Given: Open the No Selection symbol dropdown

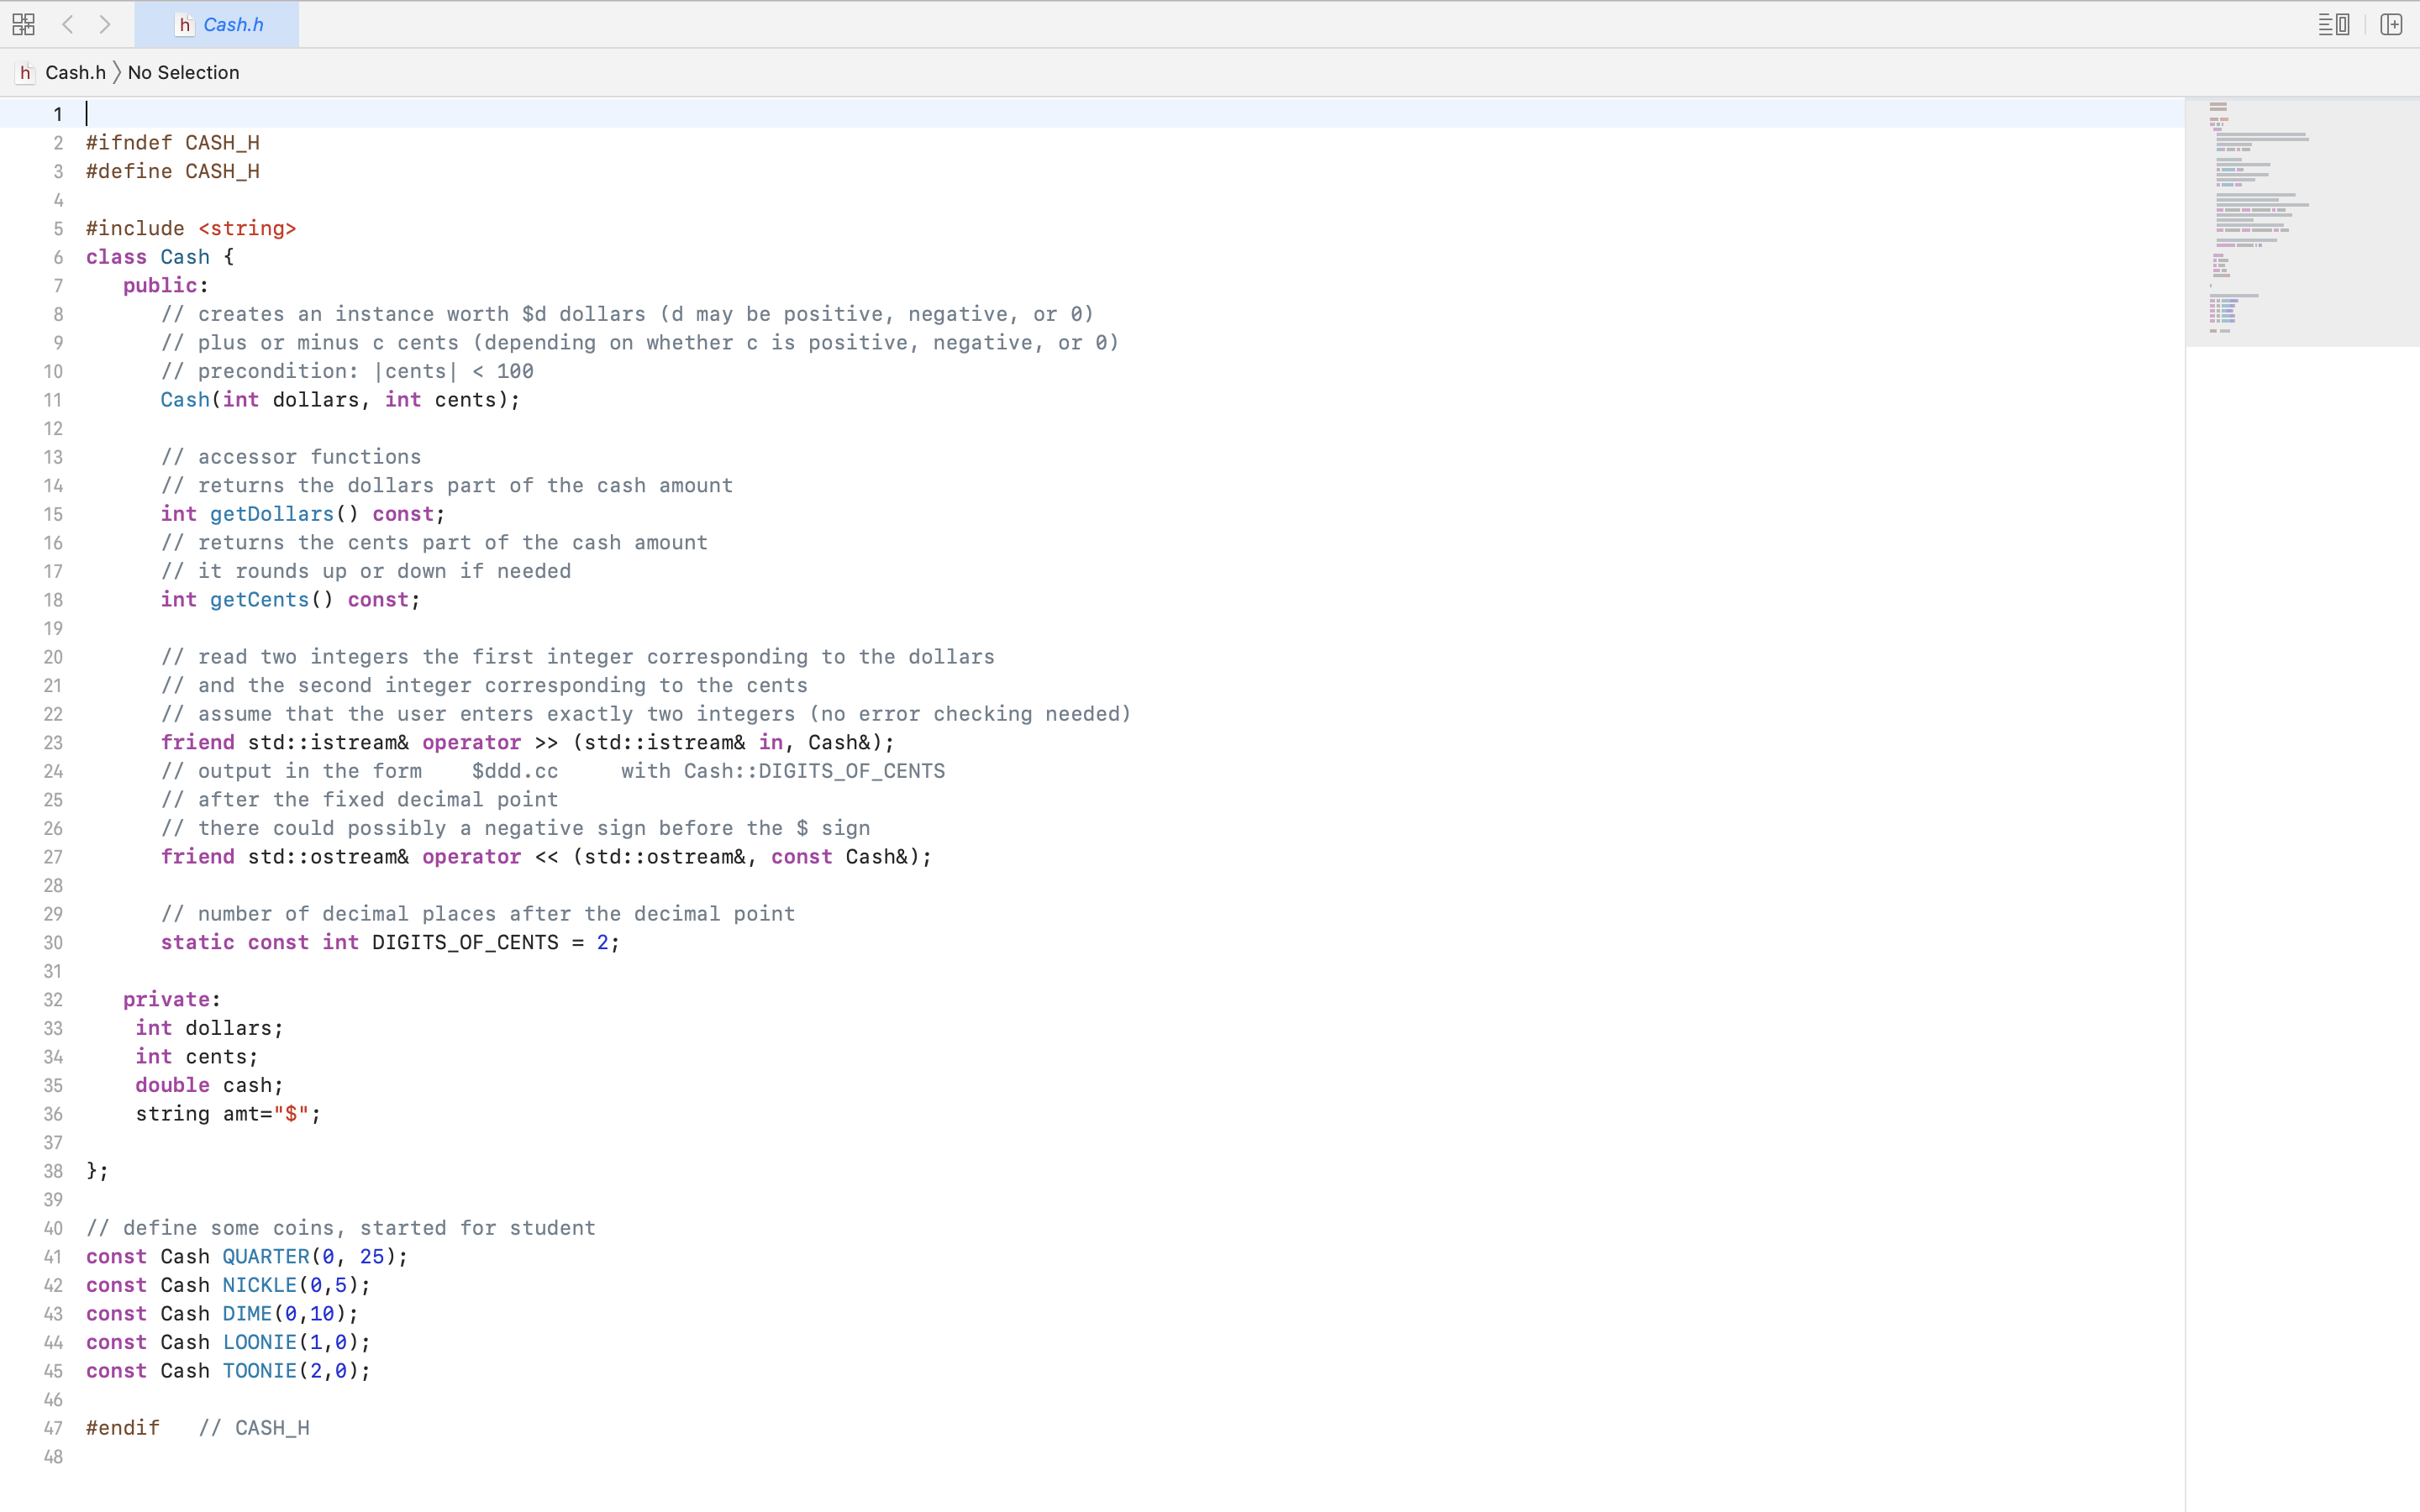Looking at the screenshot, I should [x=183, y=72].
